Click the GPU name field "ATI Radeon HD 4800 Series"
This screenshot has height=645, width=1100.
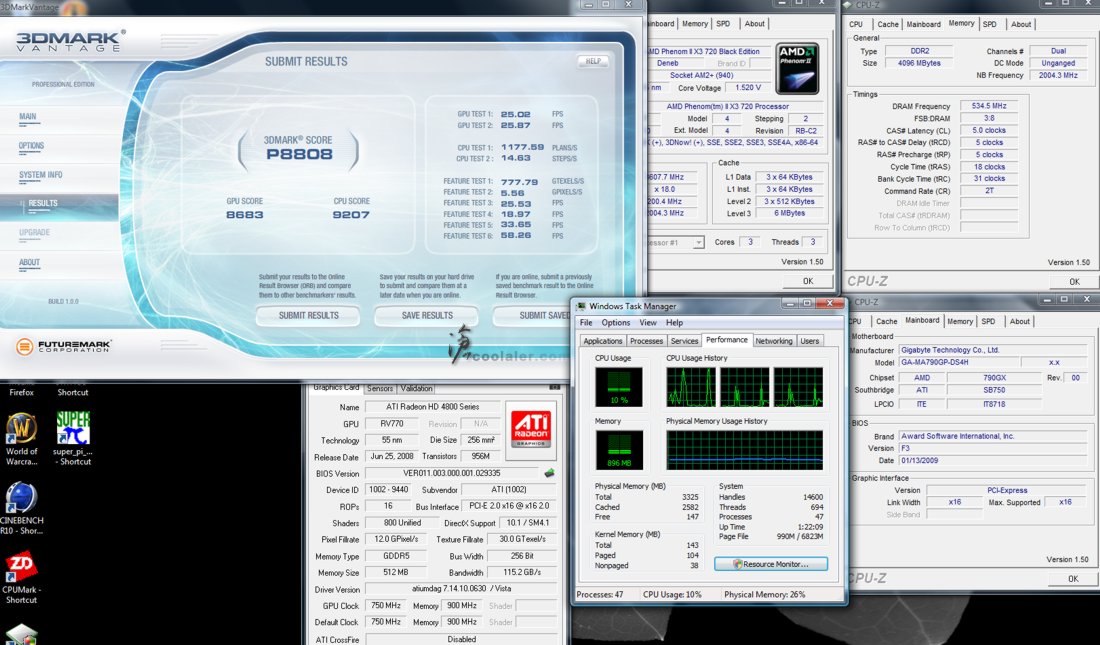(432, 407)
